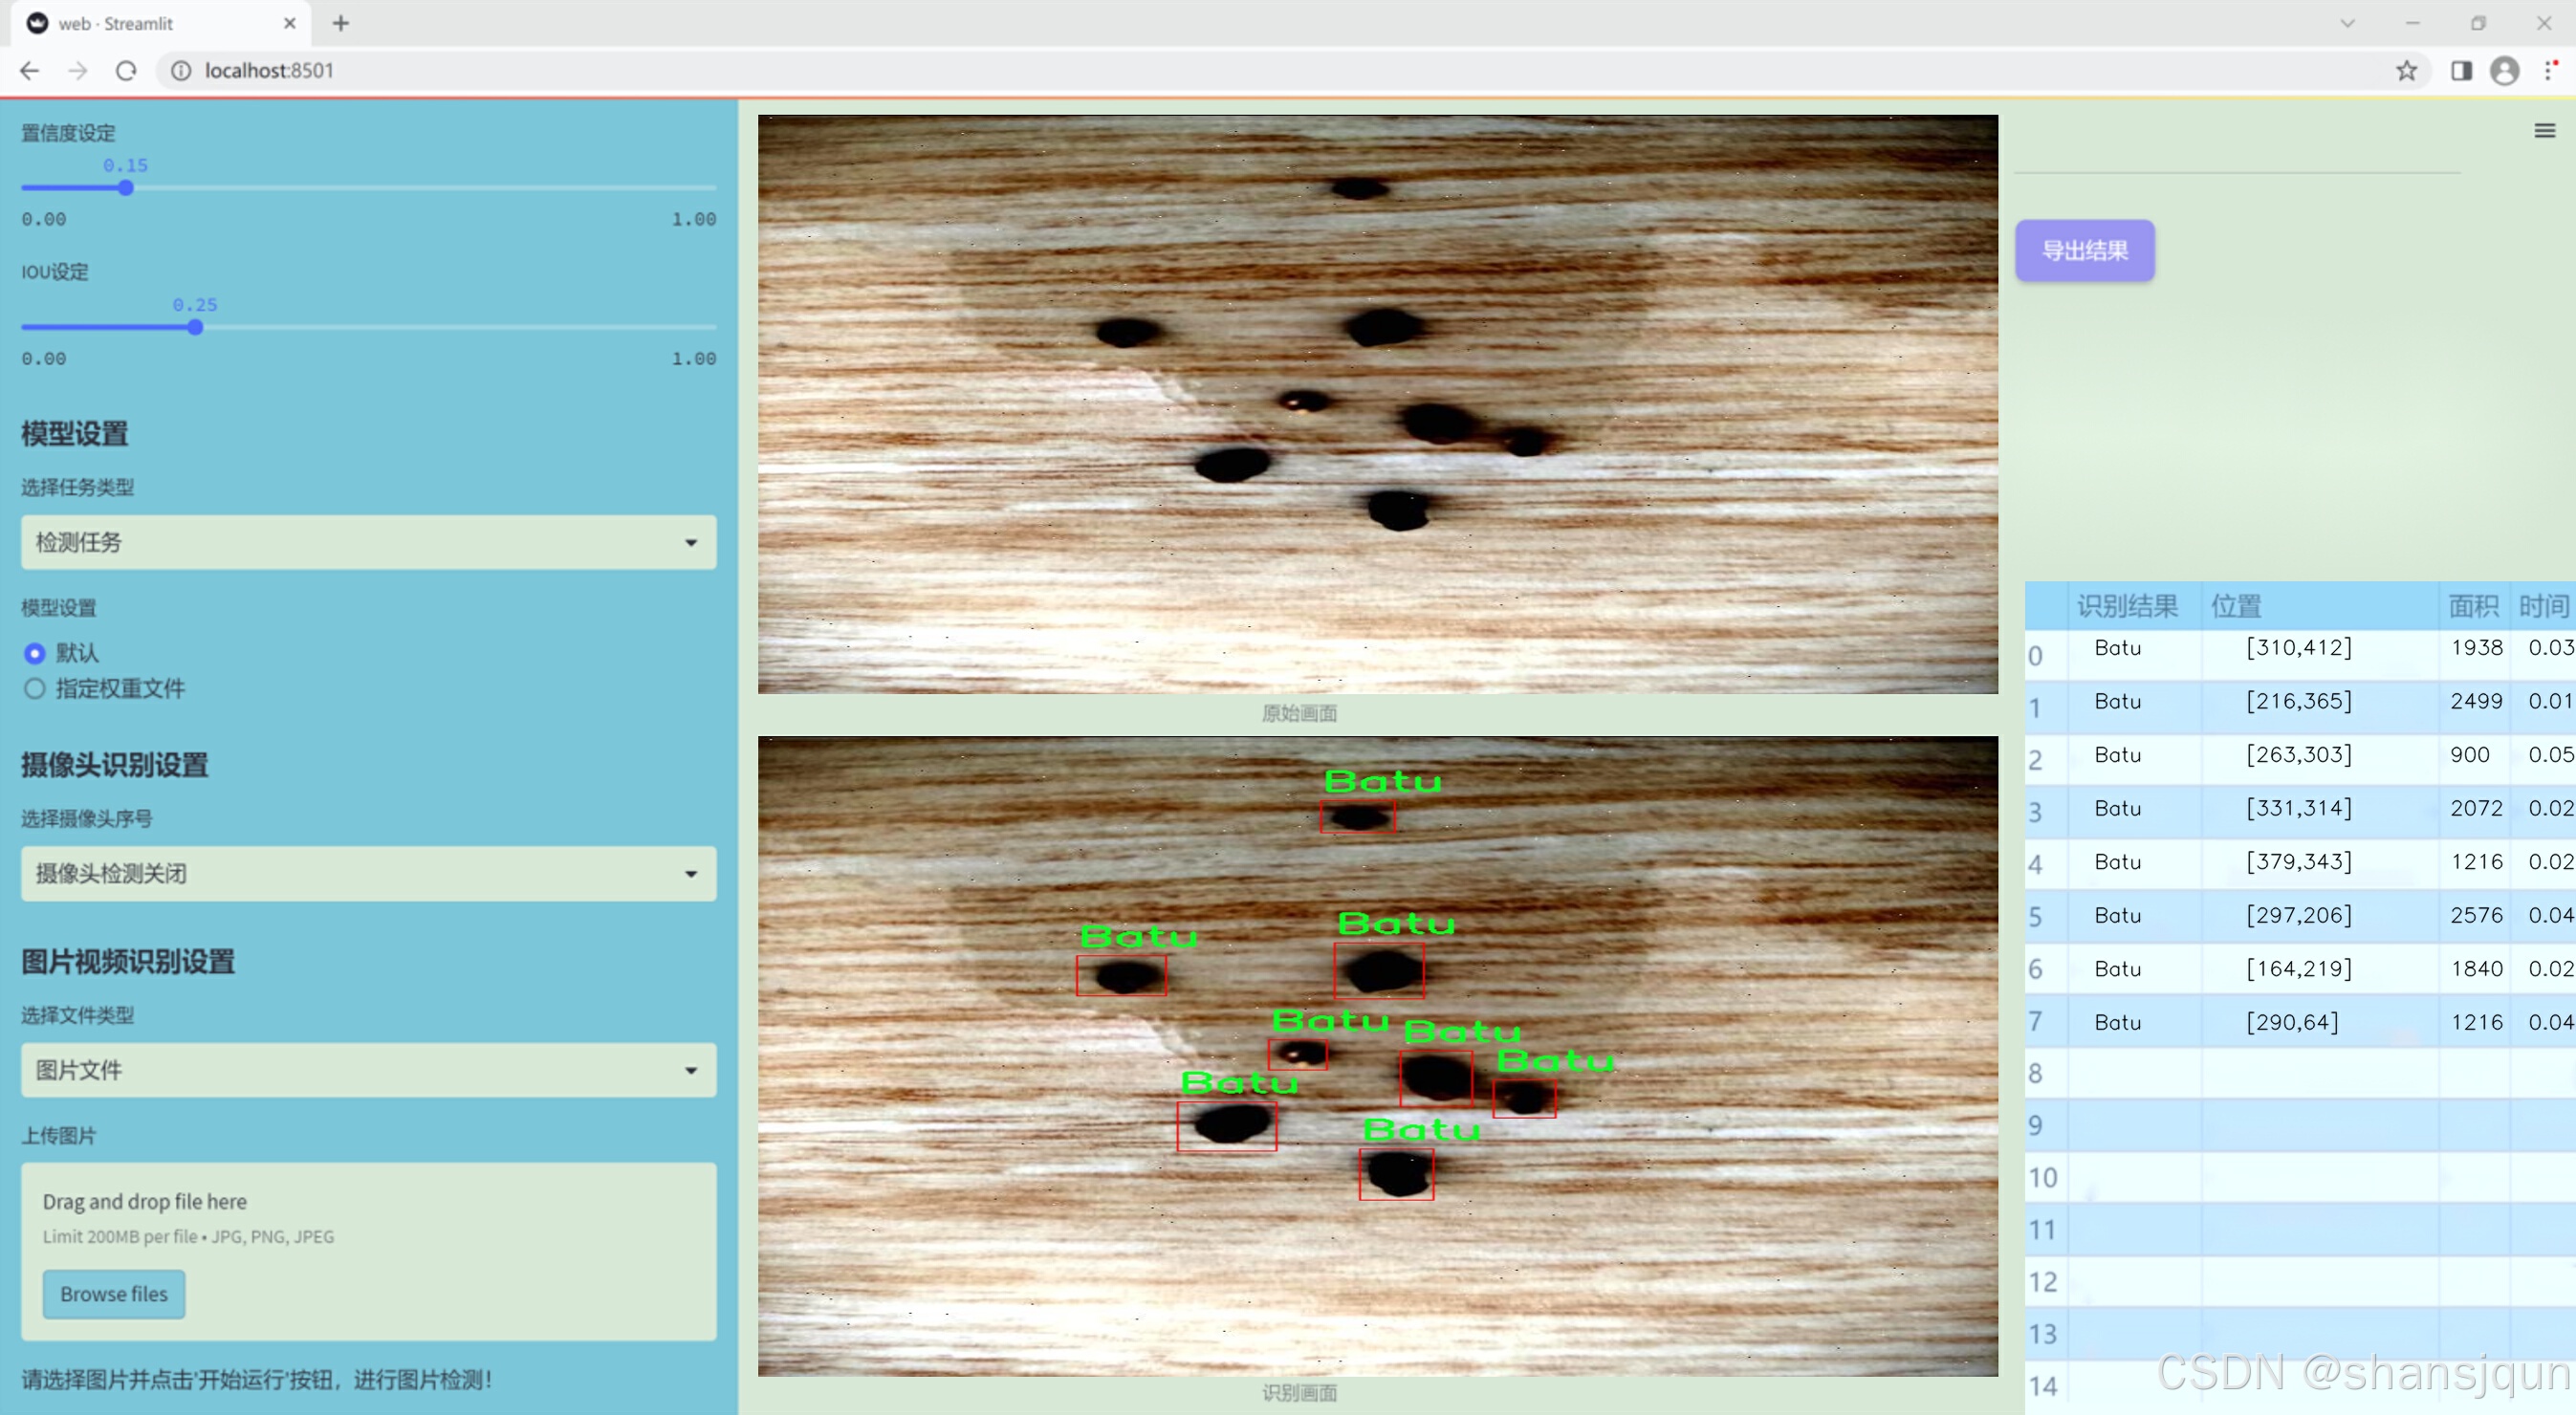2576x1415 pixels.
Task: Open the Streamlit hamburger menu
Action: point(2544,131)
